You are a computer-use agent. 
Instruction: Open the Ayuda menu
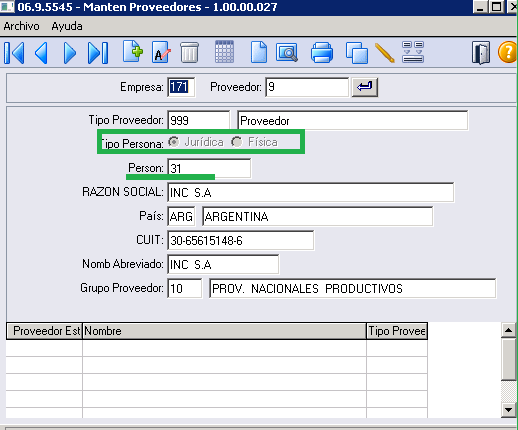67,26
